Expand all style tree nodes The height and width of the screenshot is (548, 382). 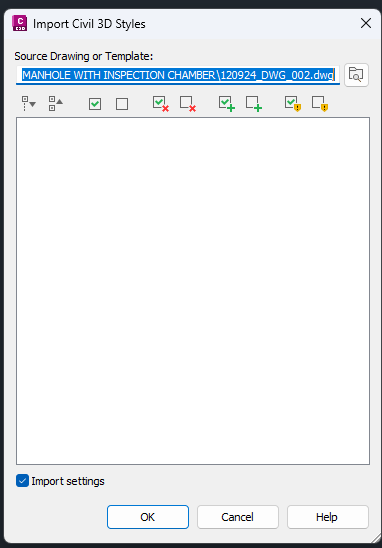[x=29, y=104]
